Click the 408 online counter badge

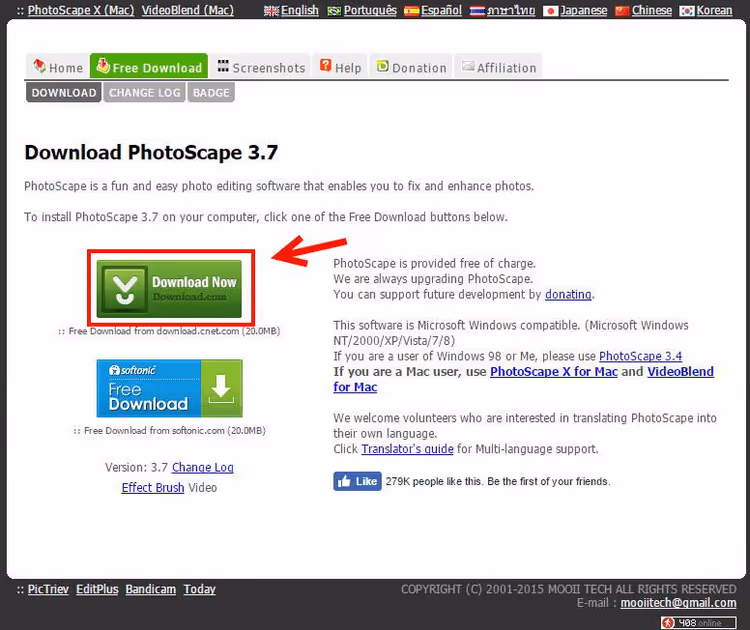699,622
